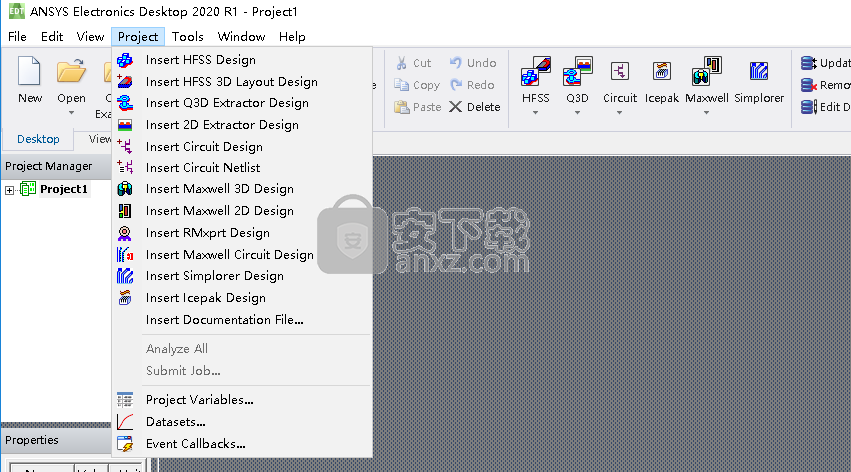Choose Insert Simplorer Design

(x=242, y=276)
